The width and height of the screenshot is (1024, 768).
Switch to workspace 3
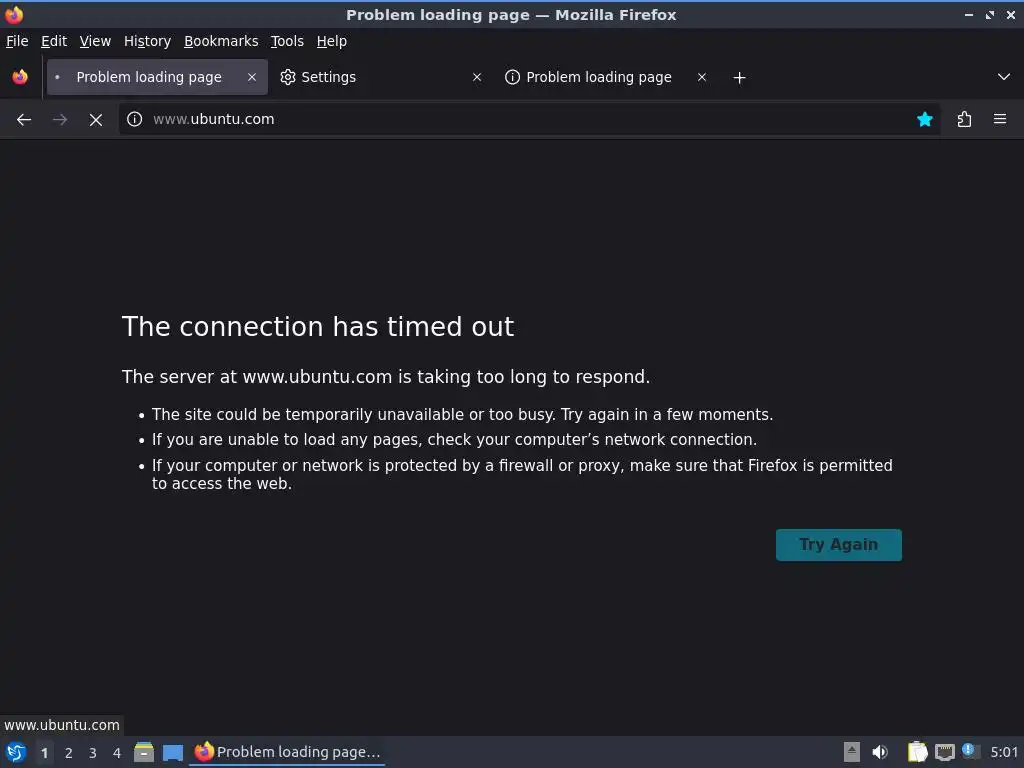click(93, 753)
